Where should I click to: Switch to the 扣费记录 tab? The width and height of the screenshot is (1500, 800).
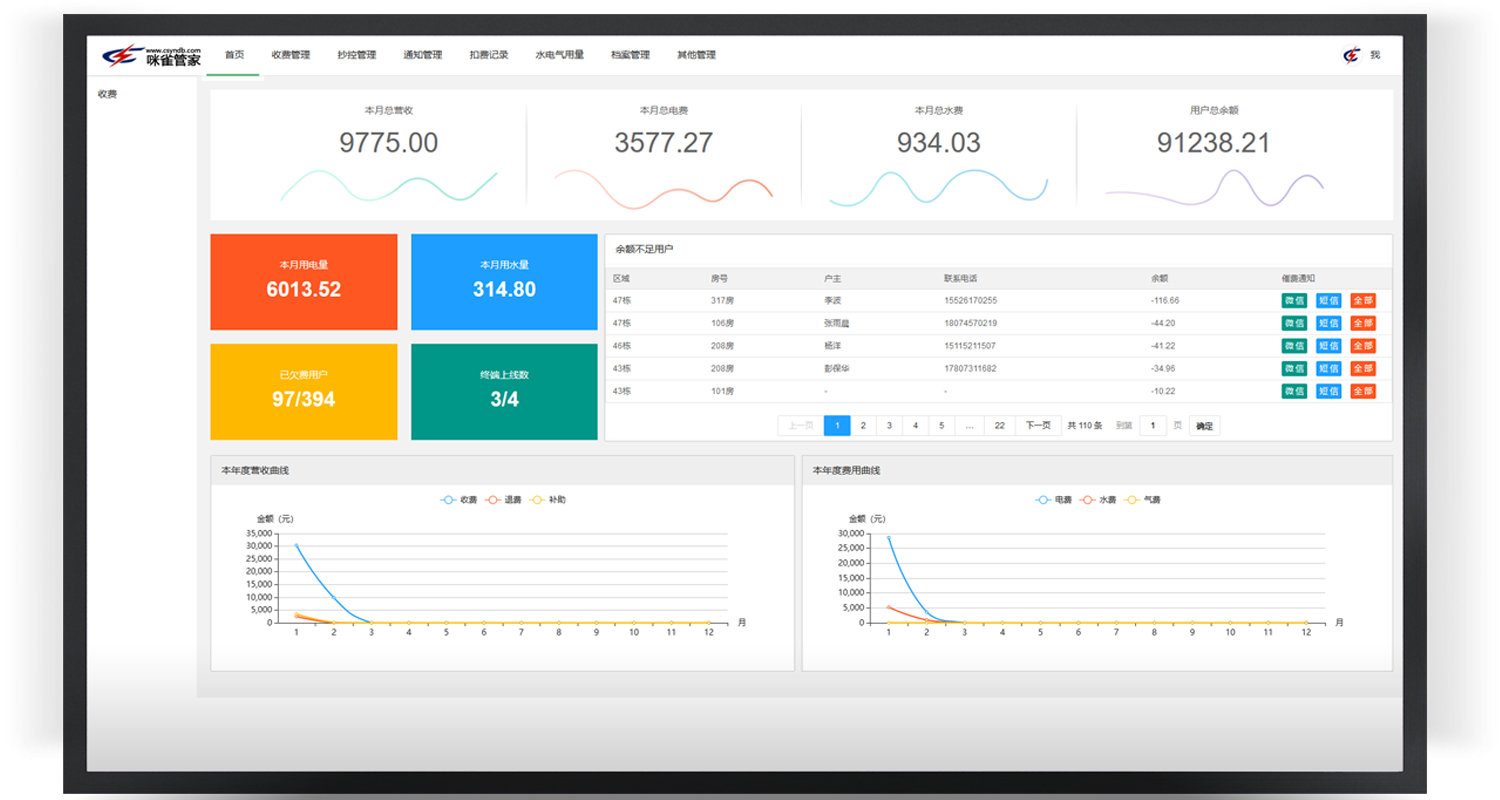tap(489, 55)
